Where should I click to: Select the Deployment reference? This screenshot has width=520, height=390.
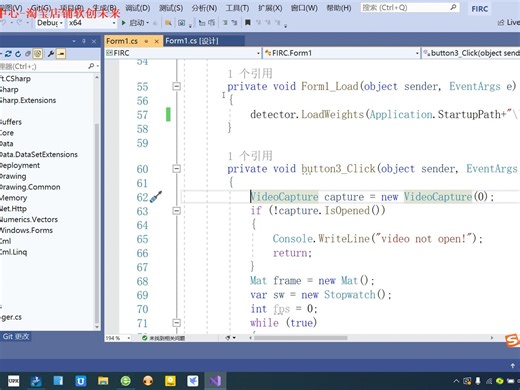tap(20, 165)
